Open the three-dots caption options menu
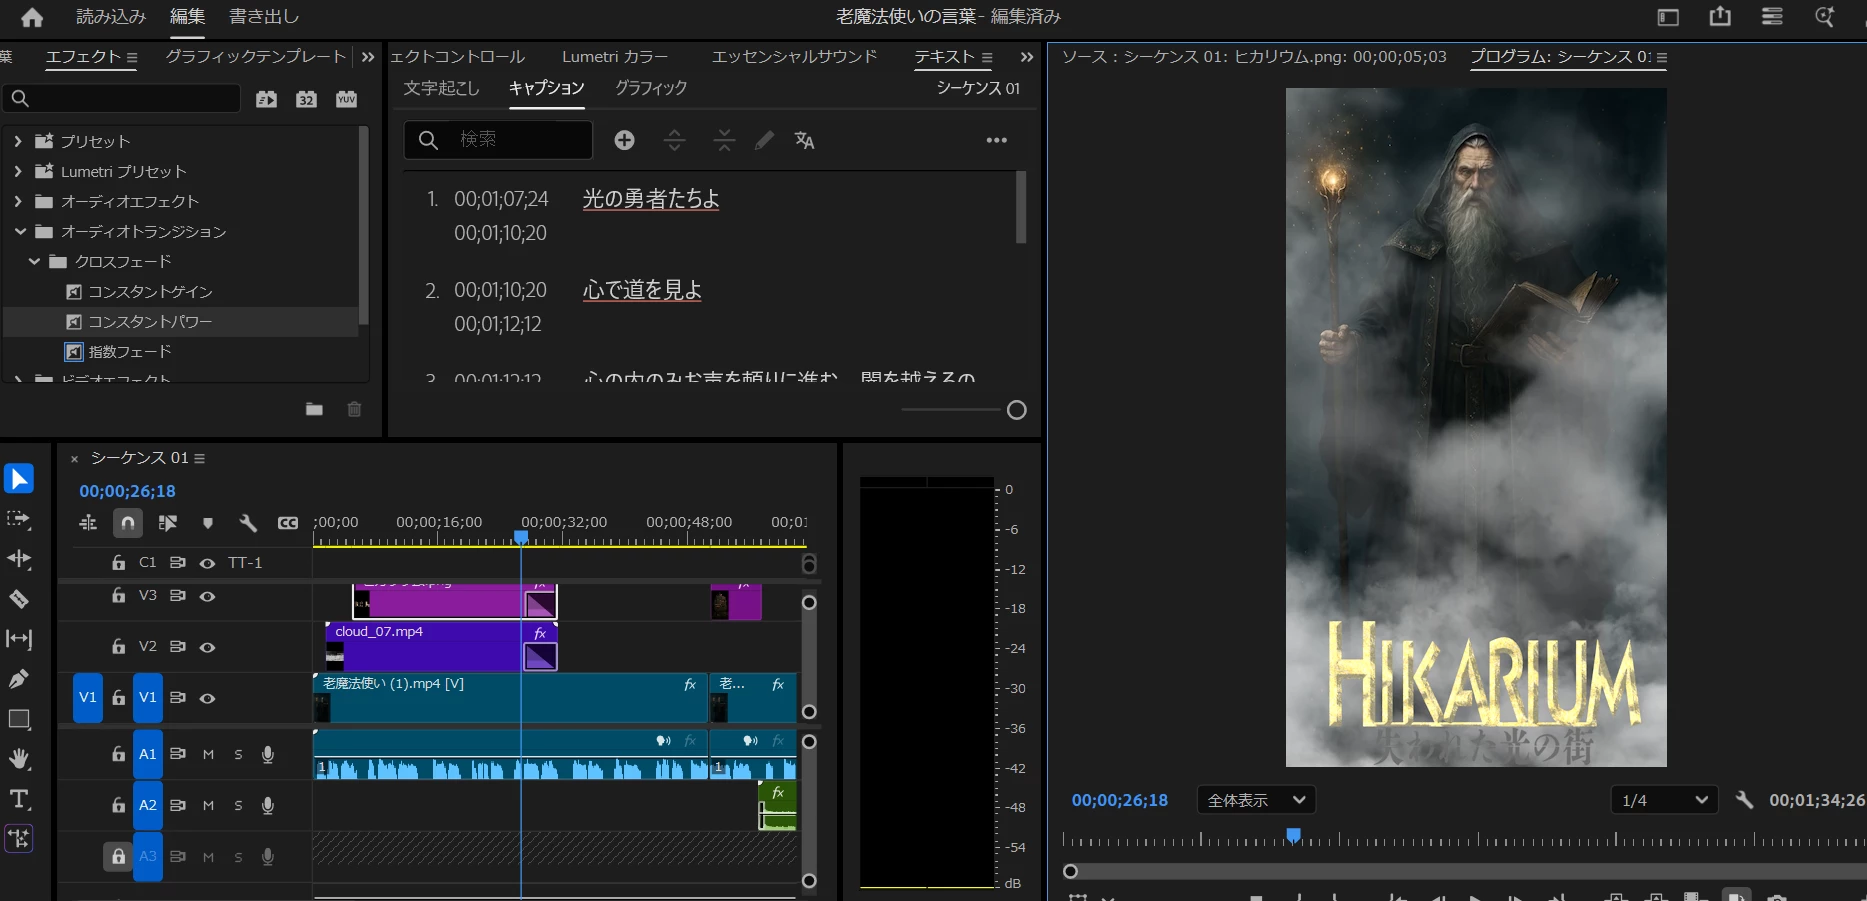Image resolution: width=1867 pixels, height=901 pixels. pyautogui.click(x=997, y=140)
